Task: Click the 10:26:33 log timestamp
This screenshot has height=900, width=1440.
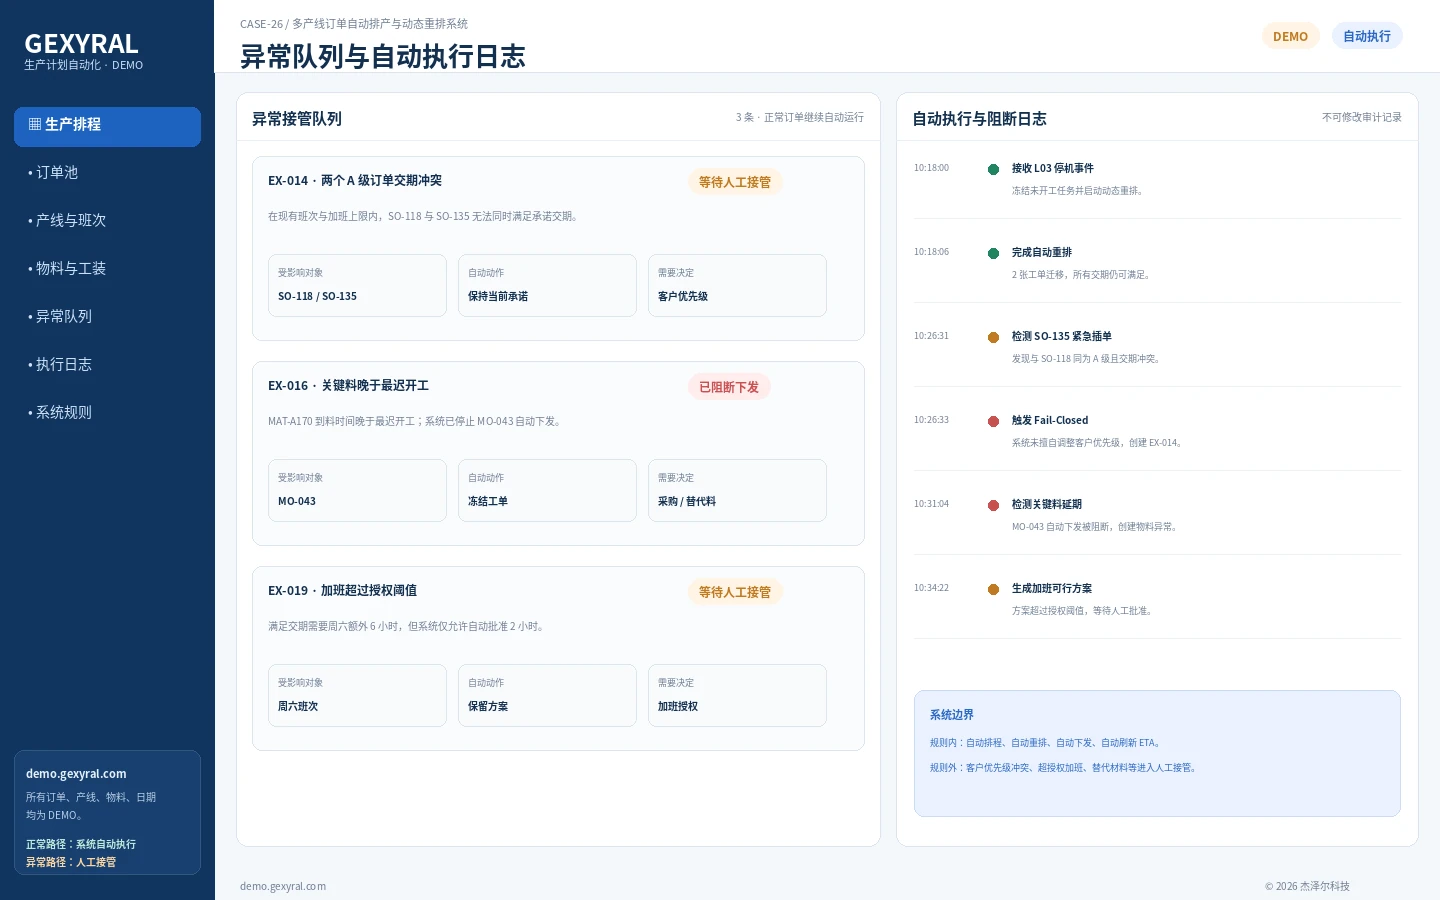Action: (931, 420)
